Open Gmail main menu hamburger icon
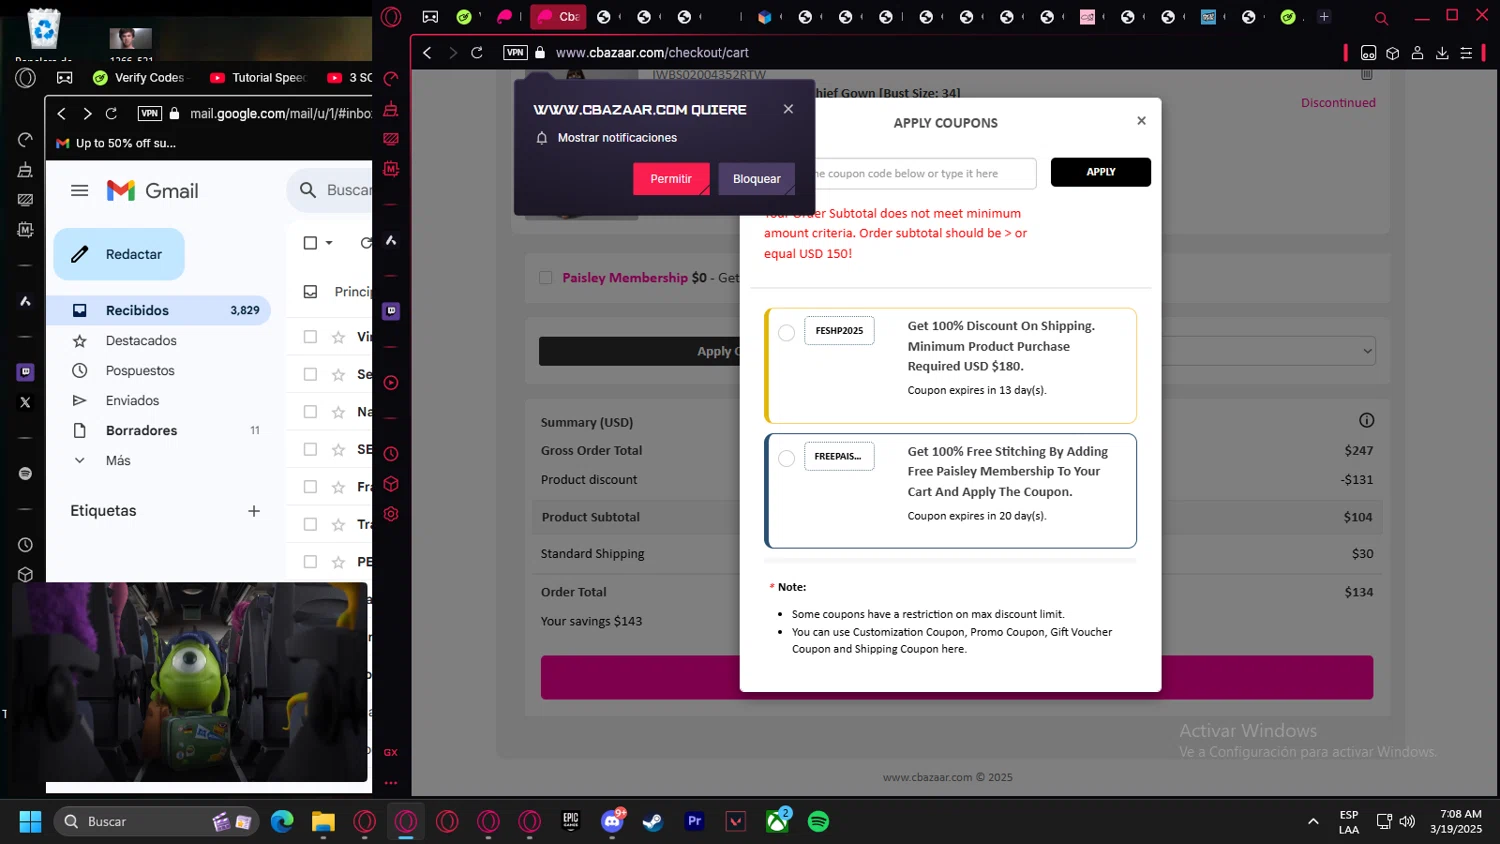This screenshot has height=844, width=1500. (x=80, y=190)
